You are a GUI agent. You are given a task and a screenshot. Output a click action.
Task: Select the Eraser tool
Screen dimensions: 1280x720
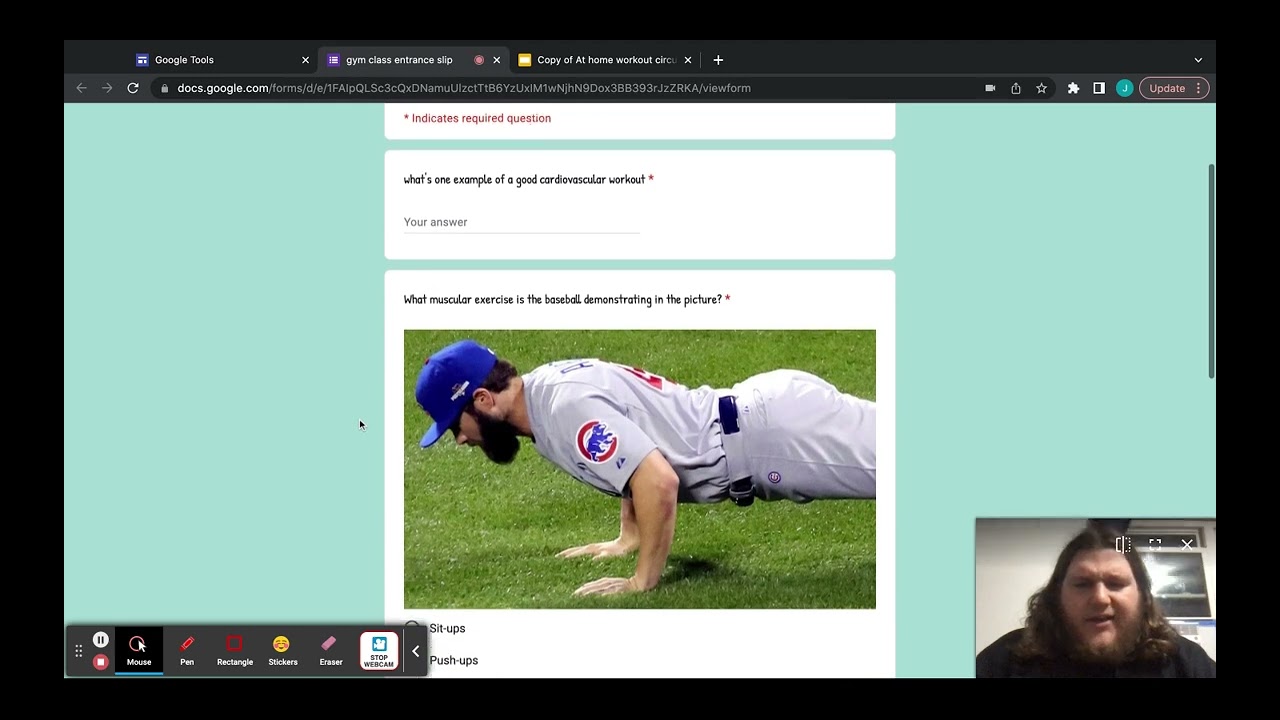click(x=331, y=650)
